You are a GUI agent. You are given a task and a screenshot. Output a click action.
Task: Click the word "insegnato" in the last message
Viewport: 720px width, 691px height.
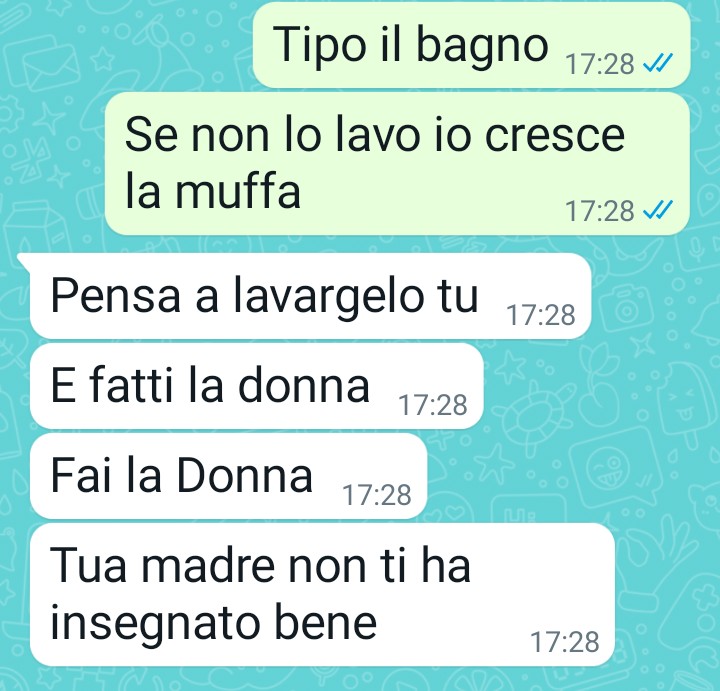tap(152, 624)
